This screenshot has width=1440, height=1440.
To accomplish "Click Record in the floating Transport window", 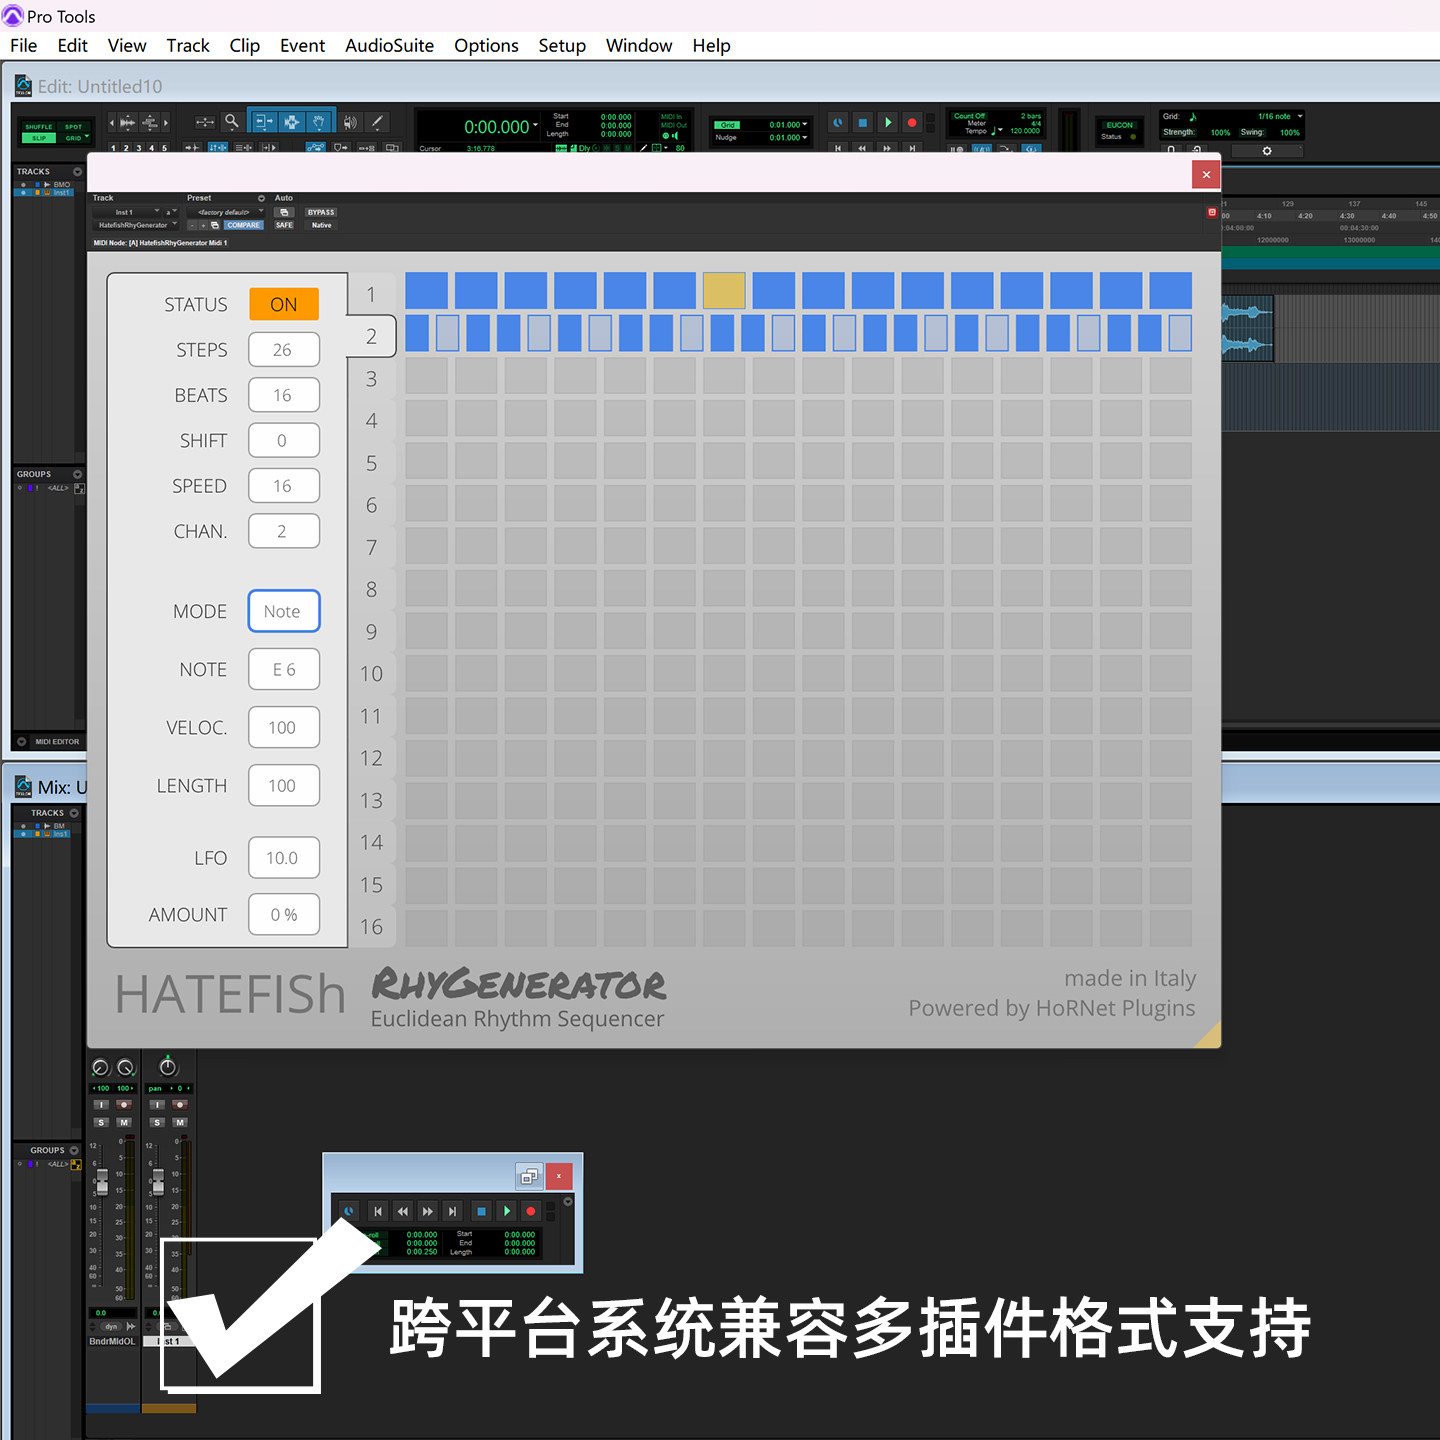I will point(531,1211).
